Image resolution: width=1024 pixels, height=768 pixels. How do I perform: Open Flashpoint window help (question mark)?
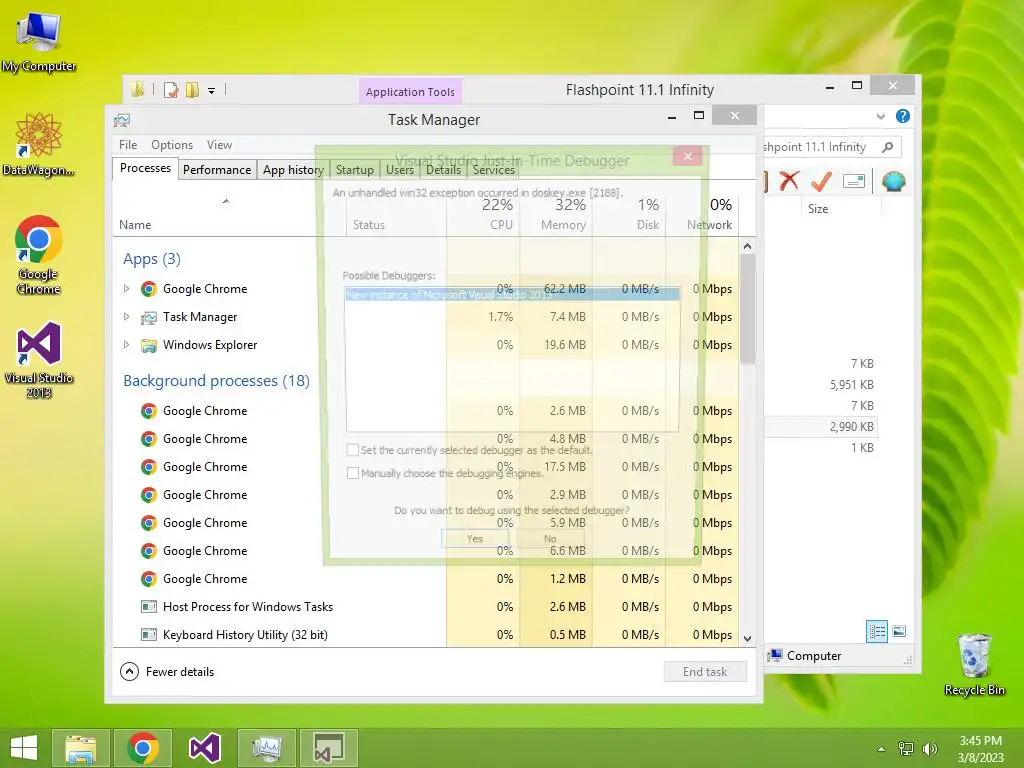click(903, 116)
